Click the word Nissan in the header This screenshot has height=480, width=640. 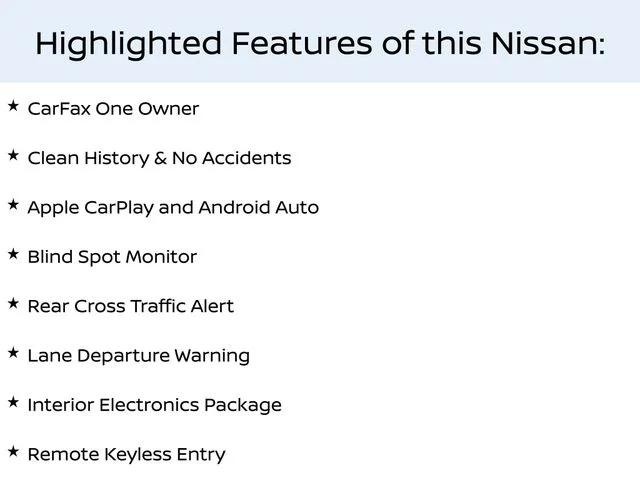(x=544, y=43)
